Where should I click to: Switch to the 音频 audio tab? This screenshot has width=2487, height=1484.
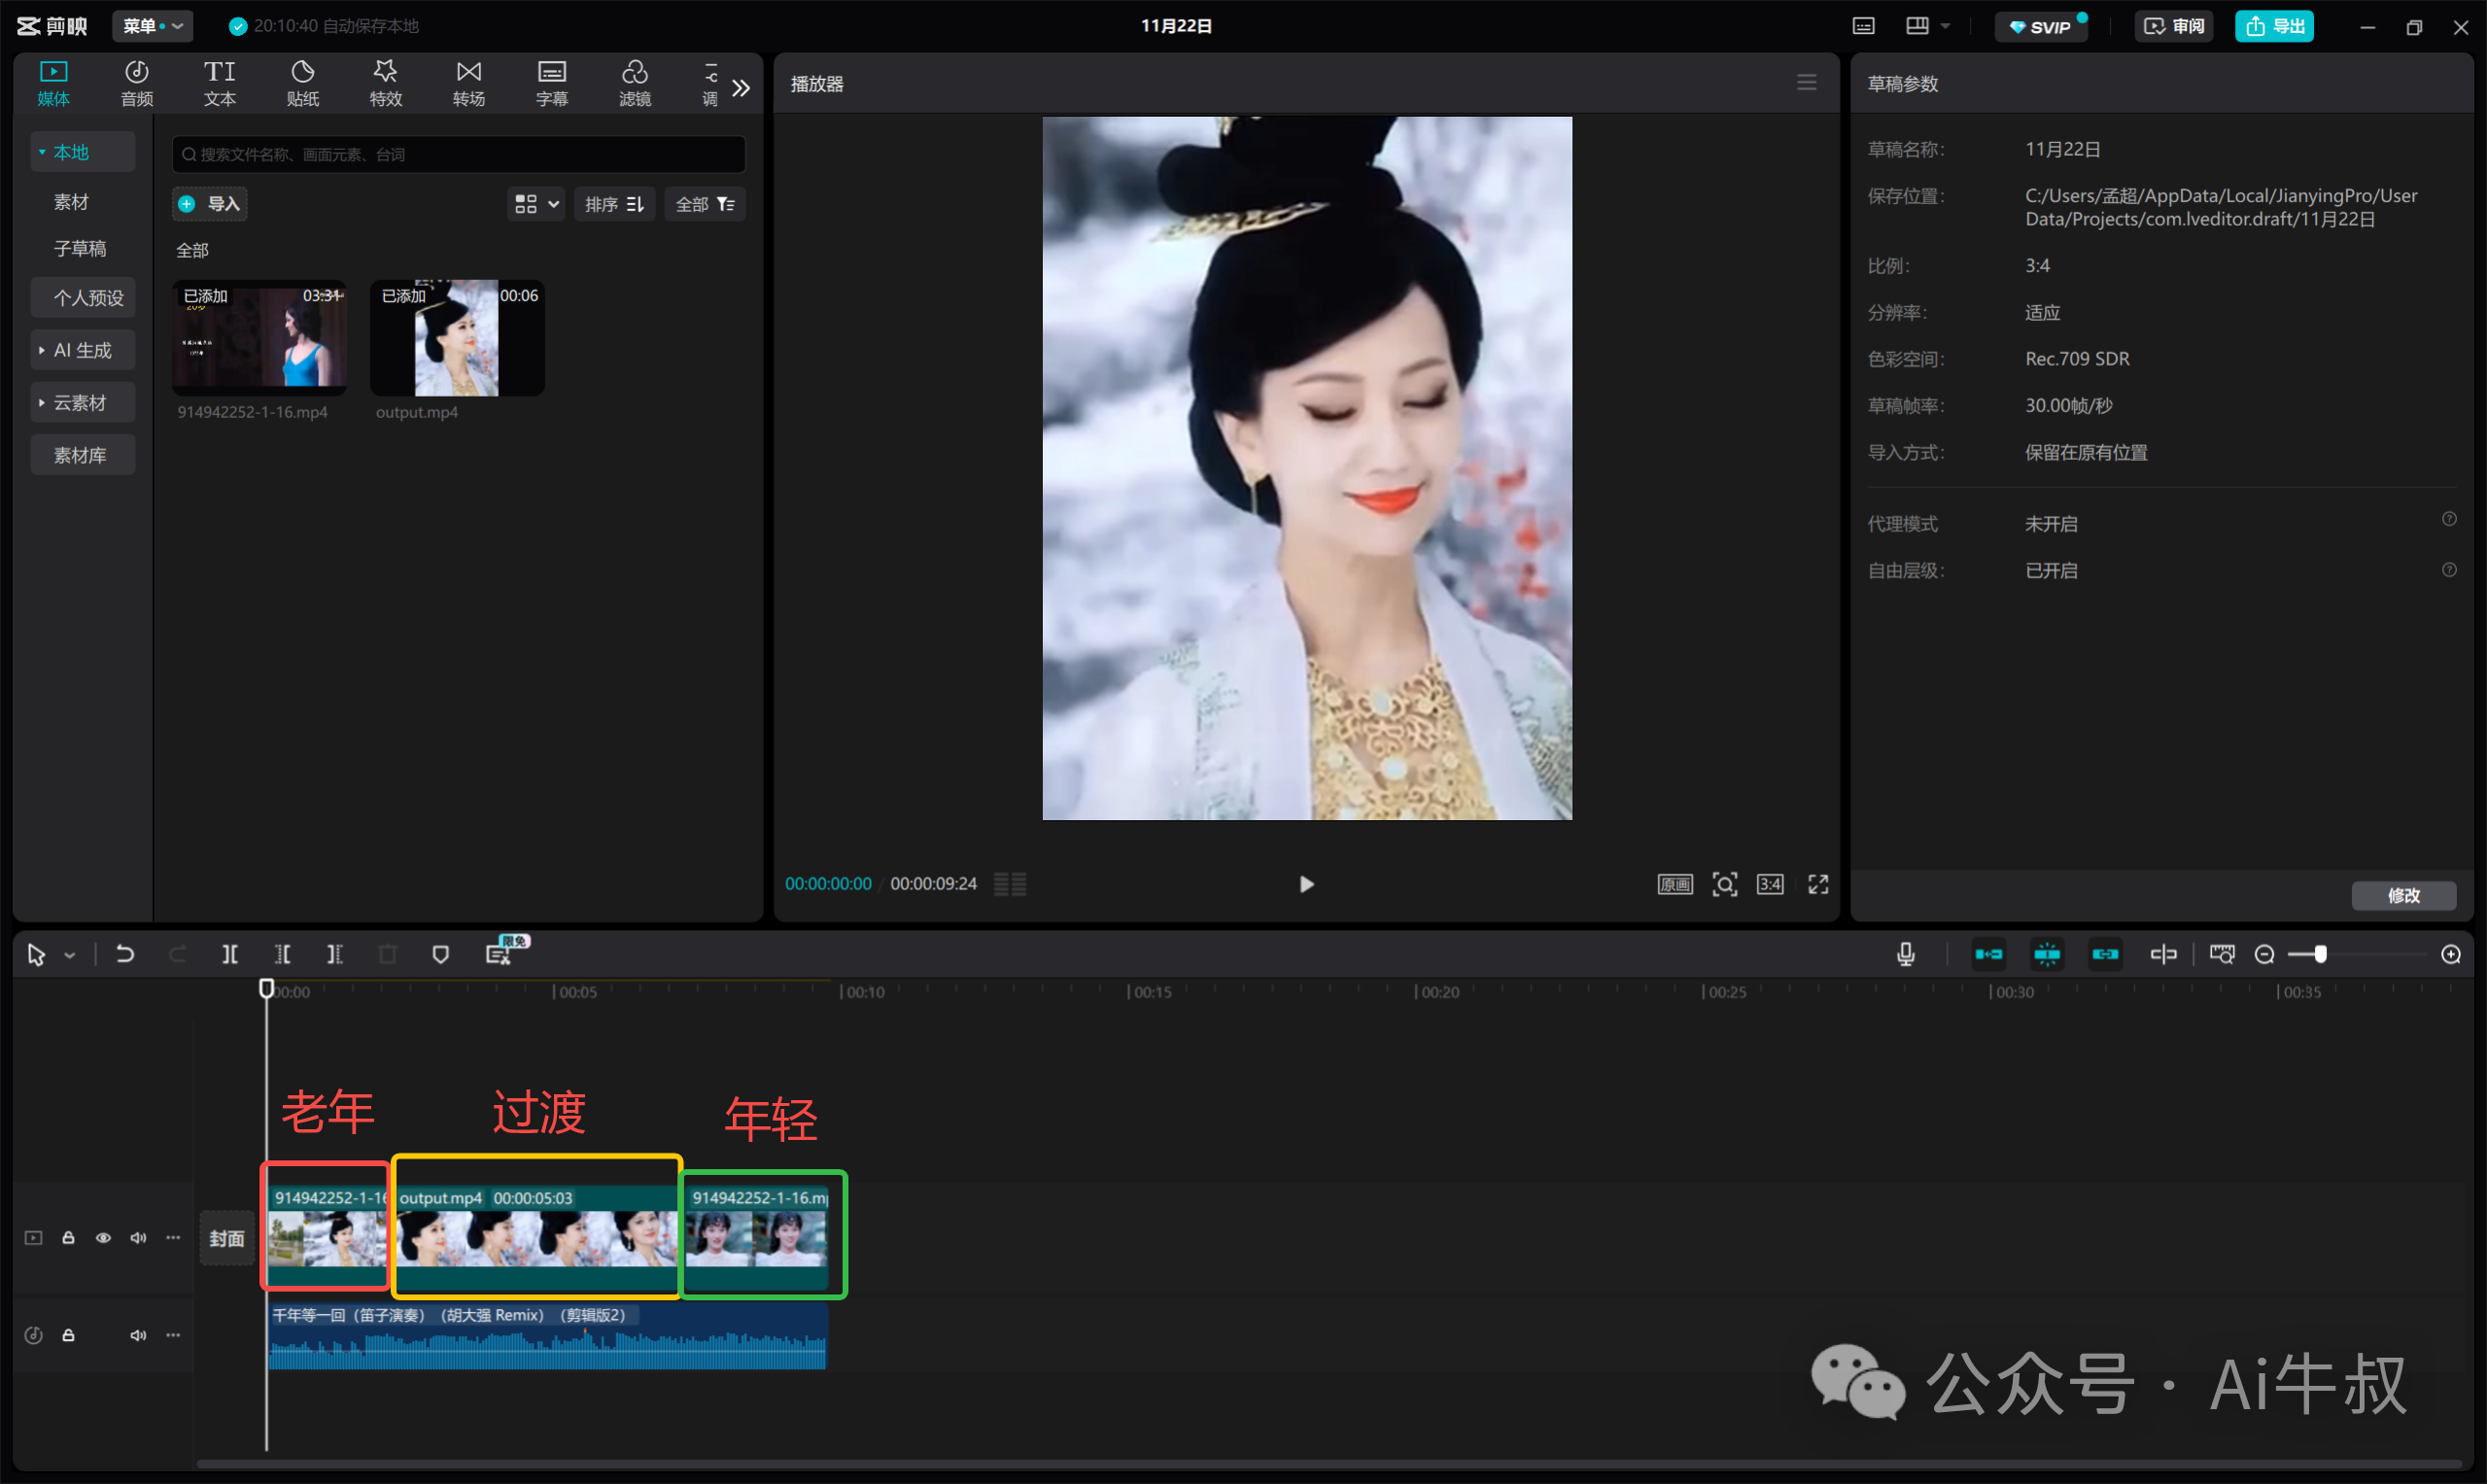136,83
